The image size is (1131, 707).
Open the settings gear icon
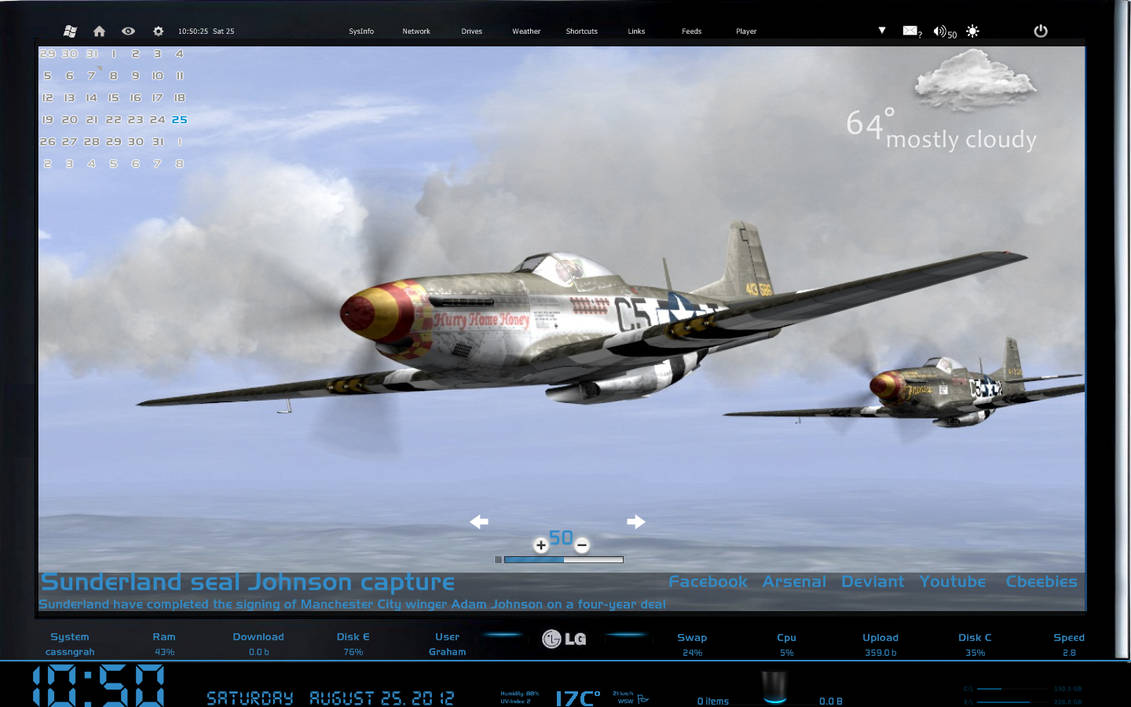point(158,31)
